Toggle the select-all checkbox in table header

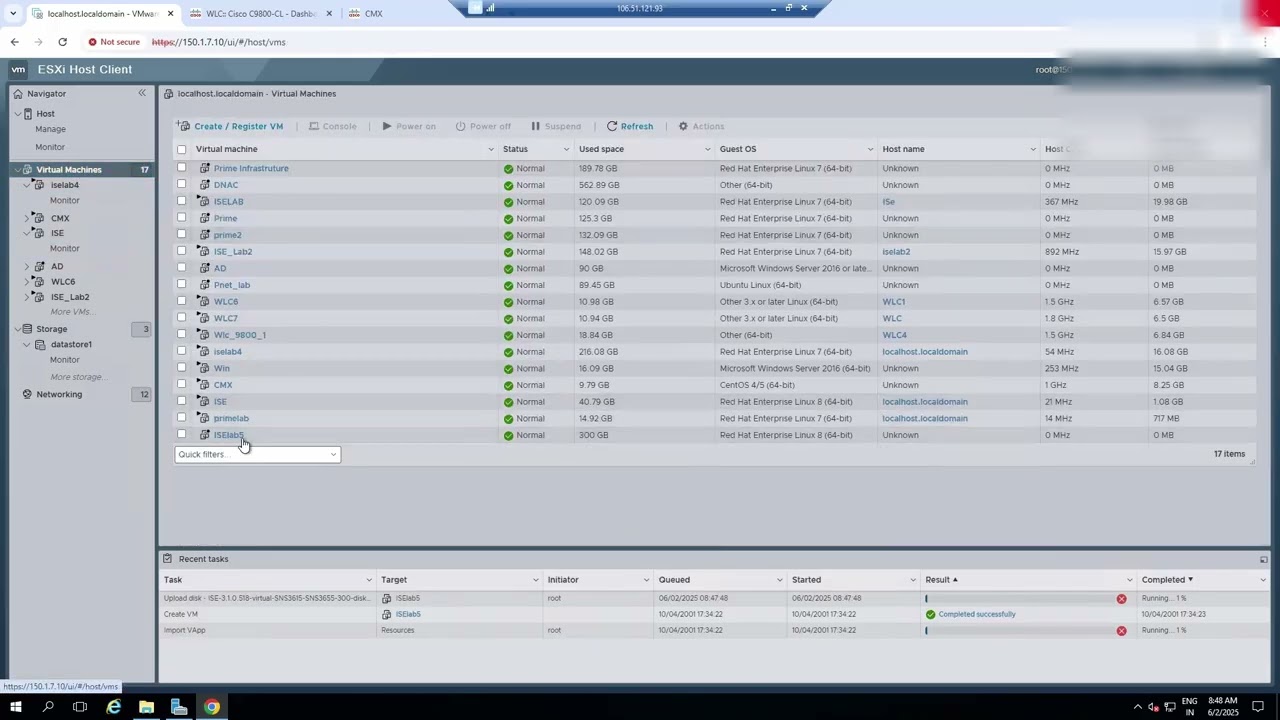pos(181,149)
